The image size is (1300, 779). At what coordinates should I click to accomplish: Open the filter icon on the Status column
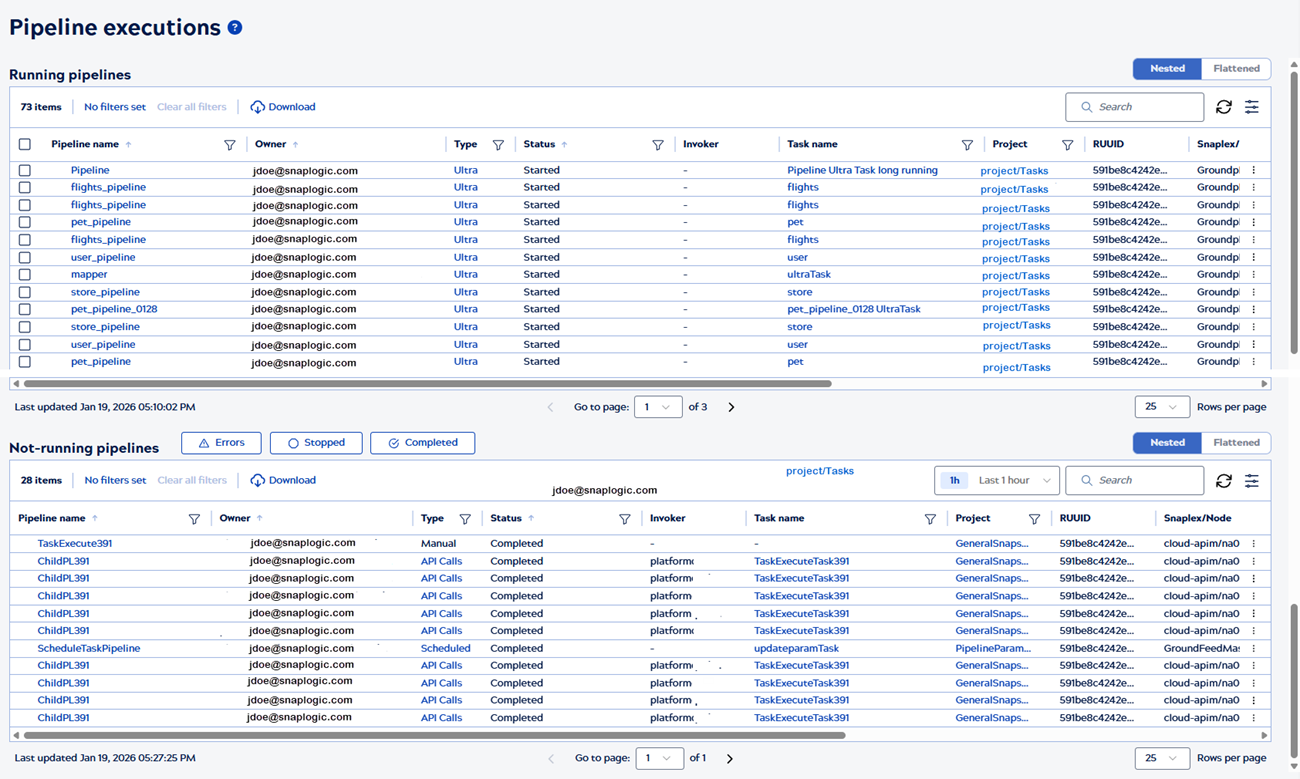658,144
